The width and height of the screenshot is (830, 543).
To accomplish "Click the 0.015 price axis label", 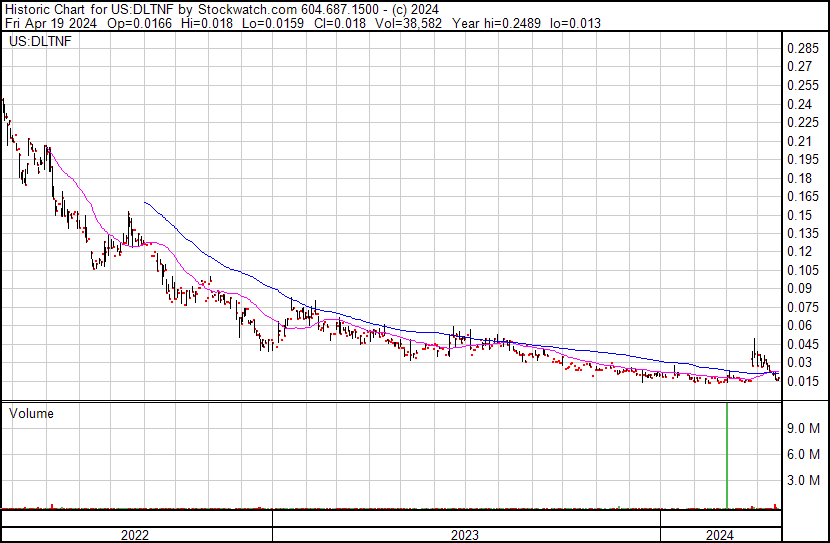I will [804, 381].
